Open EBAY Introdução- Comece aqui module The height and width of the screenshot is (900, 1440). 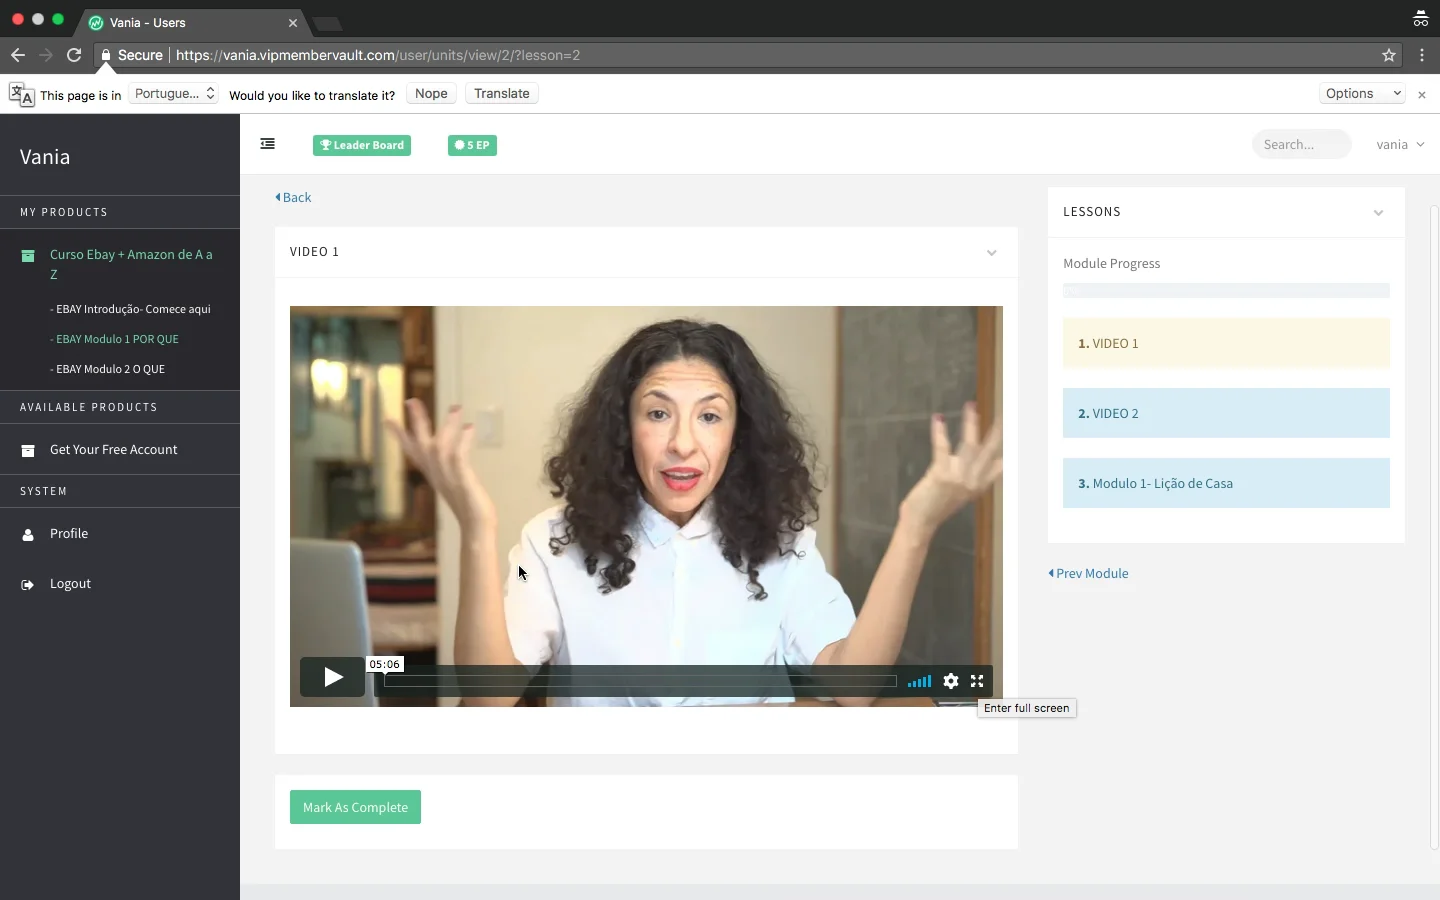130,309
